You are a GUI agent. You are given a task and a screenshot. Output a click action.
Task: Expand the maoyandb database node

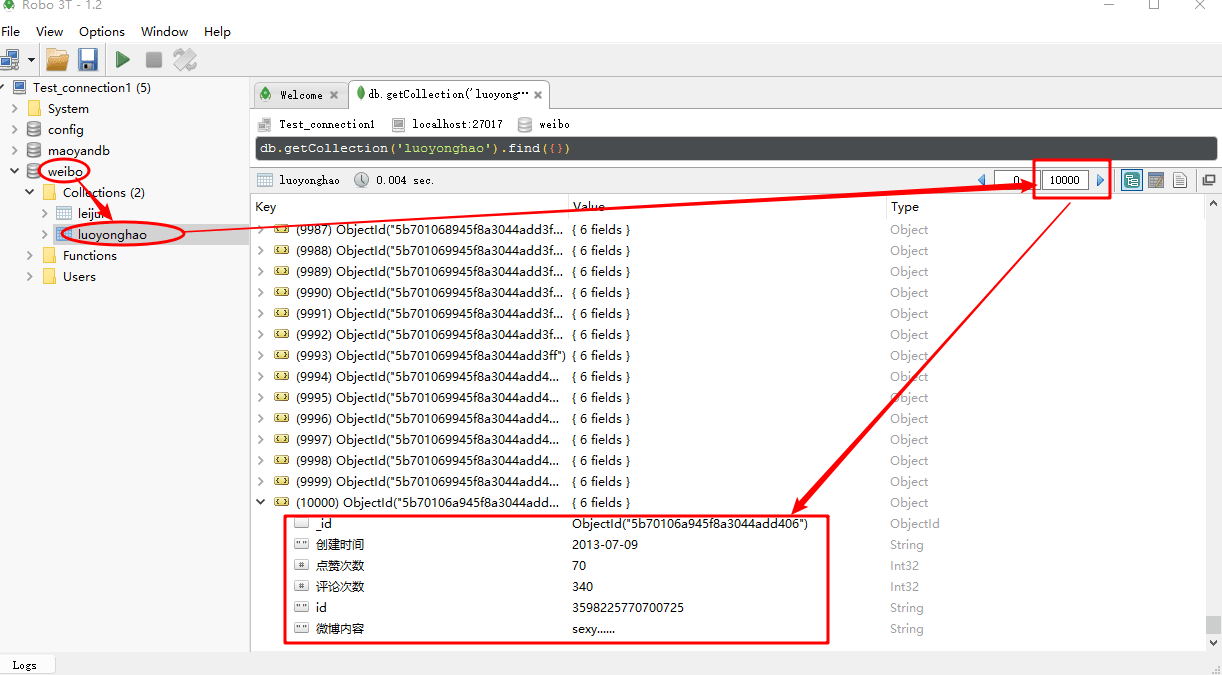click(x=14, y=151)
